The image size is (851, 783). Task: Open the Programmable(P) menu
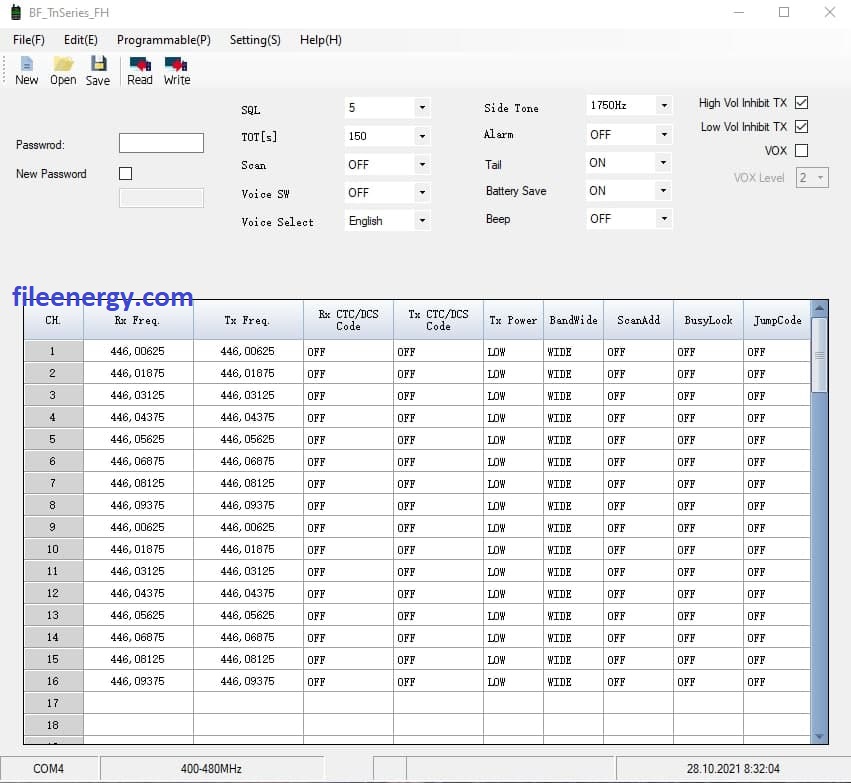click(x=163, y=40)
